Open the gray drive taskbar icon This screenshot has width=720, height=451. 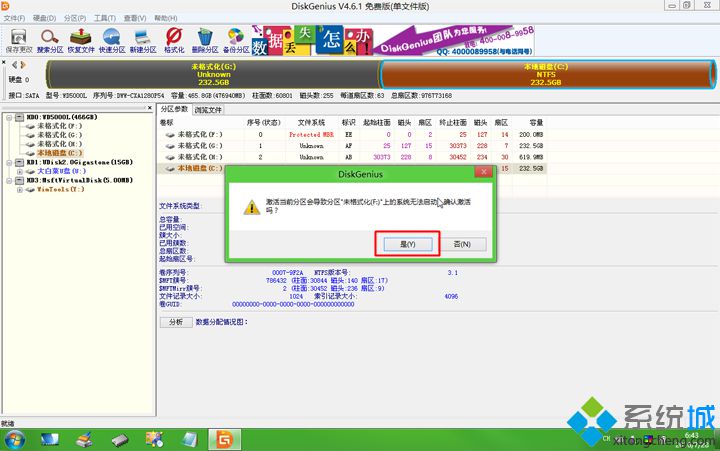tap(120, 440)
